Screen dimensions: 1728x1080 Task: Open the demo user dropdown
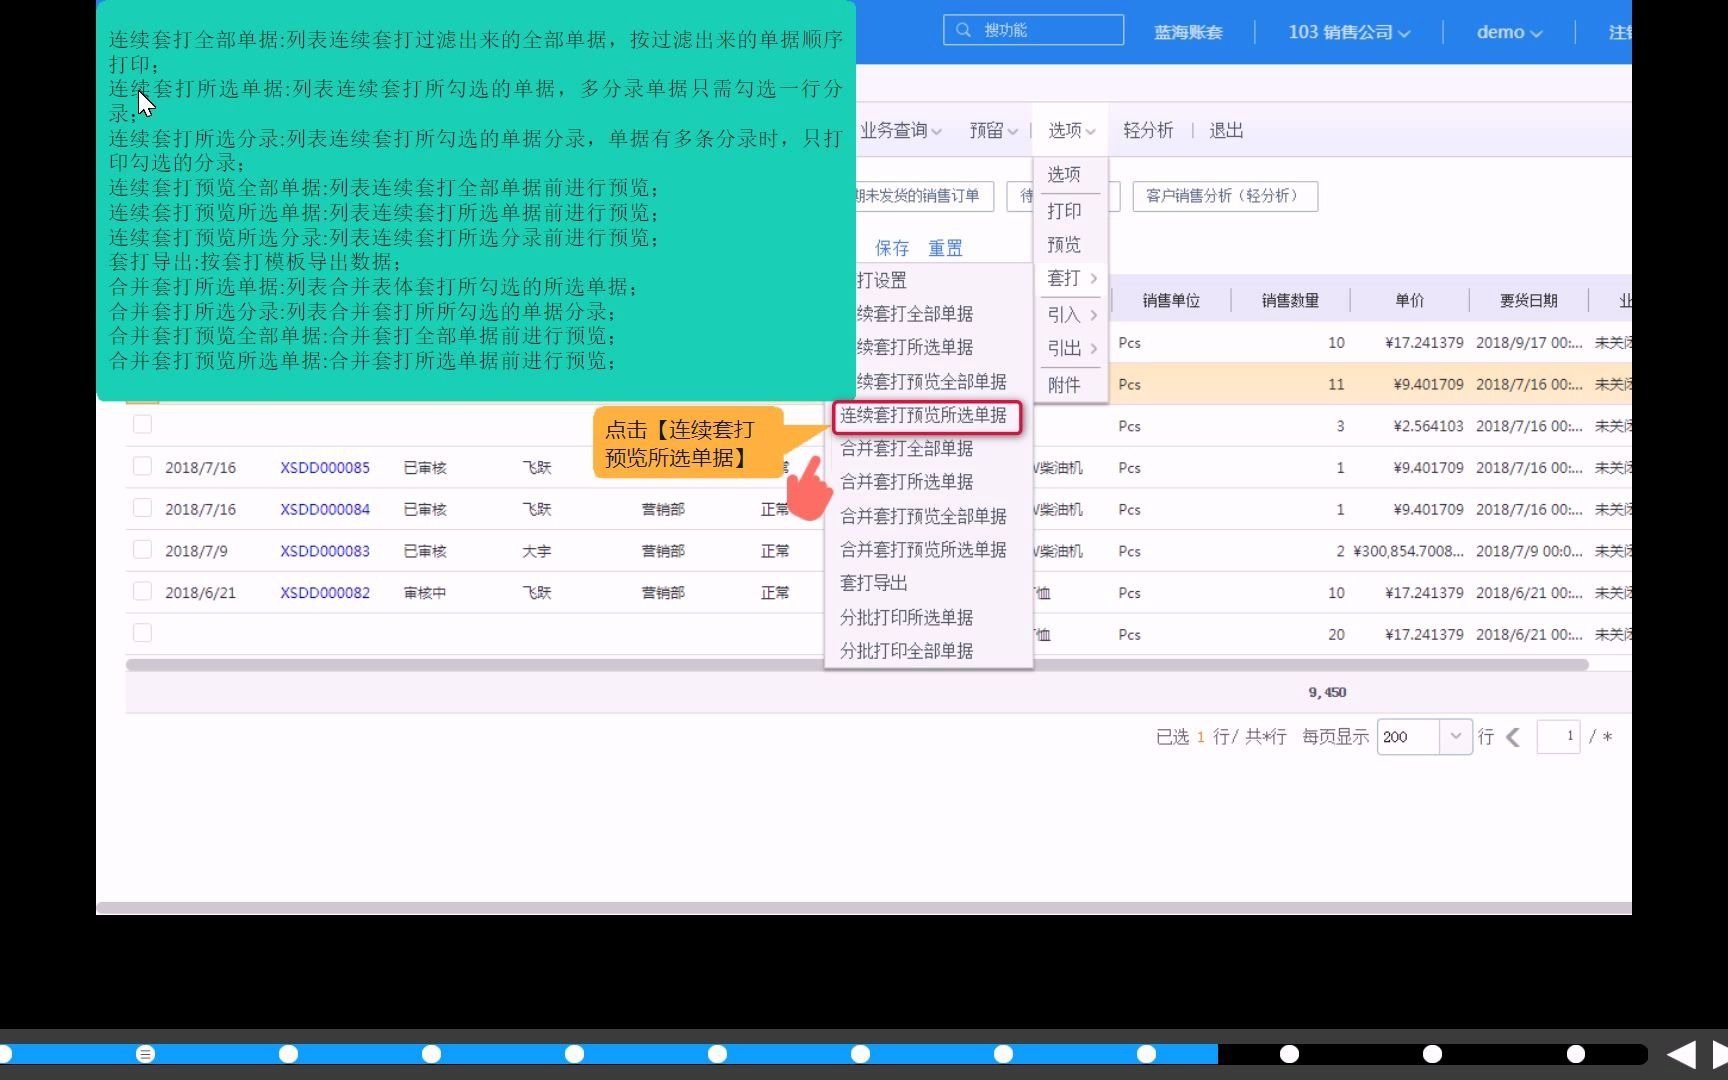pos(1509,32)
